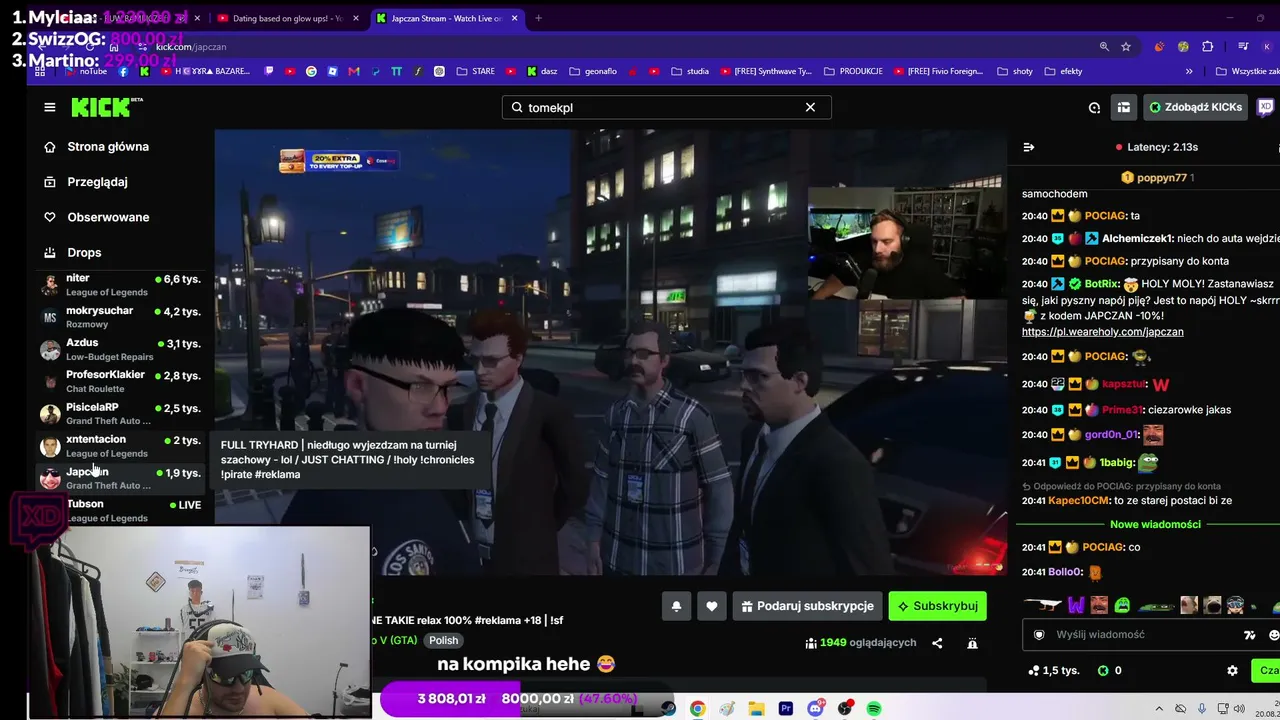Open the Kick hamburger sidebar menu
This screenshot has width=1280, height=720.
[49, 107]
